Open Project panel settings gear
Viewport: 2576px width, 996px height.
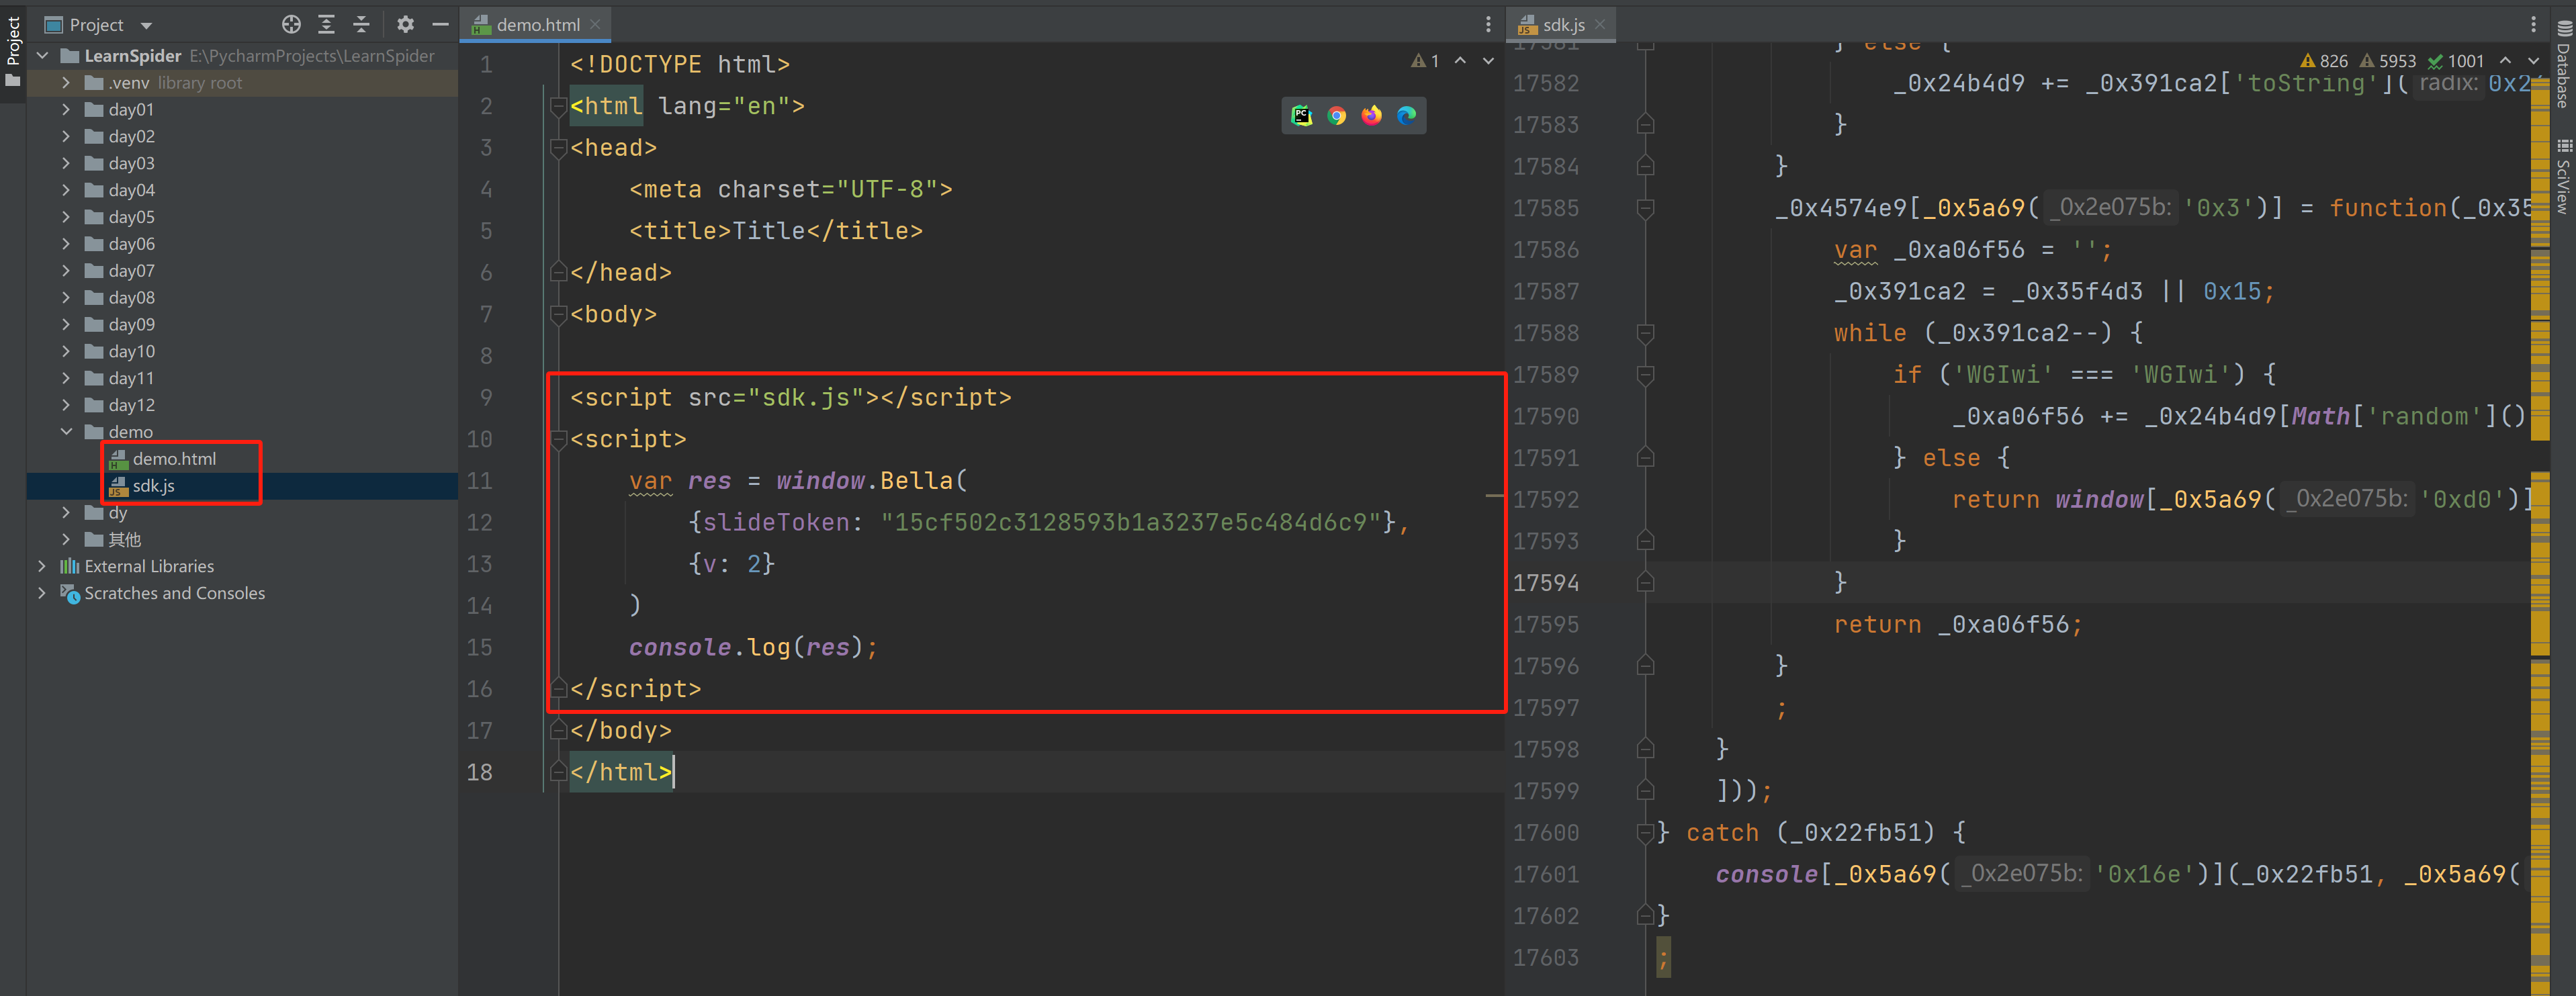pos(405,24)
